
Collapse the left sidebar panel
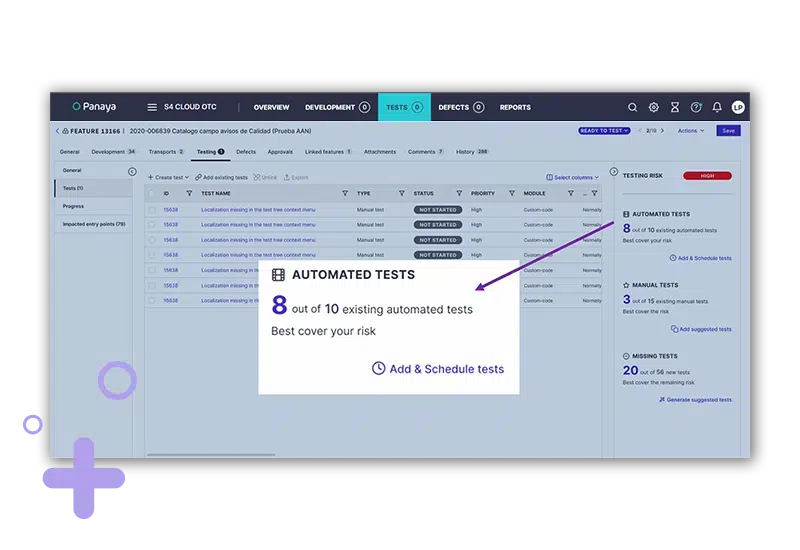pyautogui.click(x=132, y=171)
